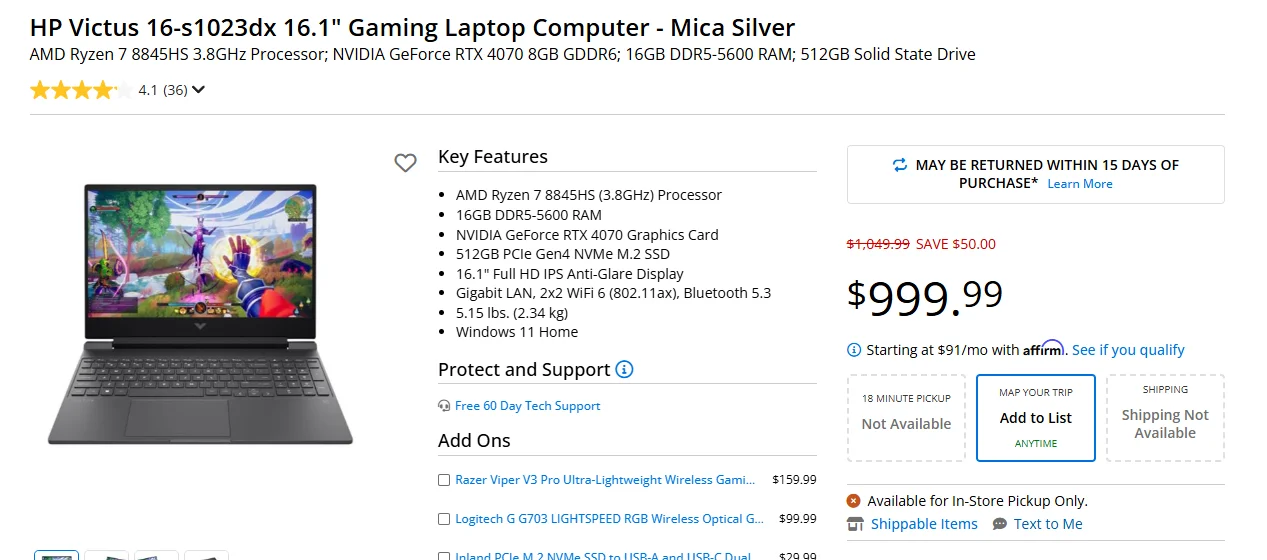Select the Inland PCIe M.2 NVMe add-on checkbox

444,555
